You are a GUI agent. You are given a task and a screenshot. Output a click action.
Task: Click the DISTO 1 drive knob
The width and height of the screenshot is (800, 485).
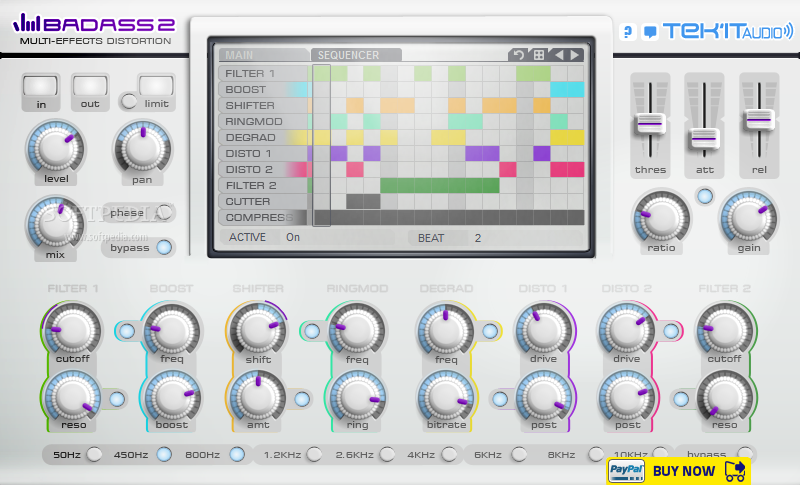544,330
